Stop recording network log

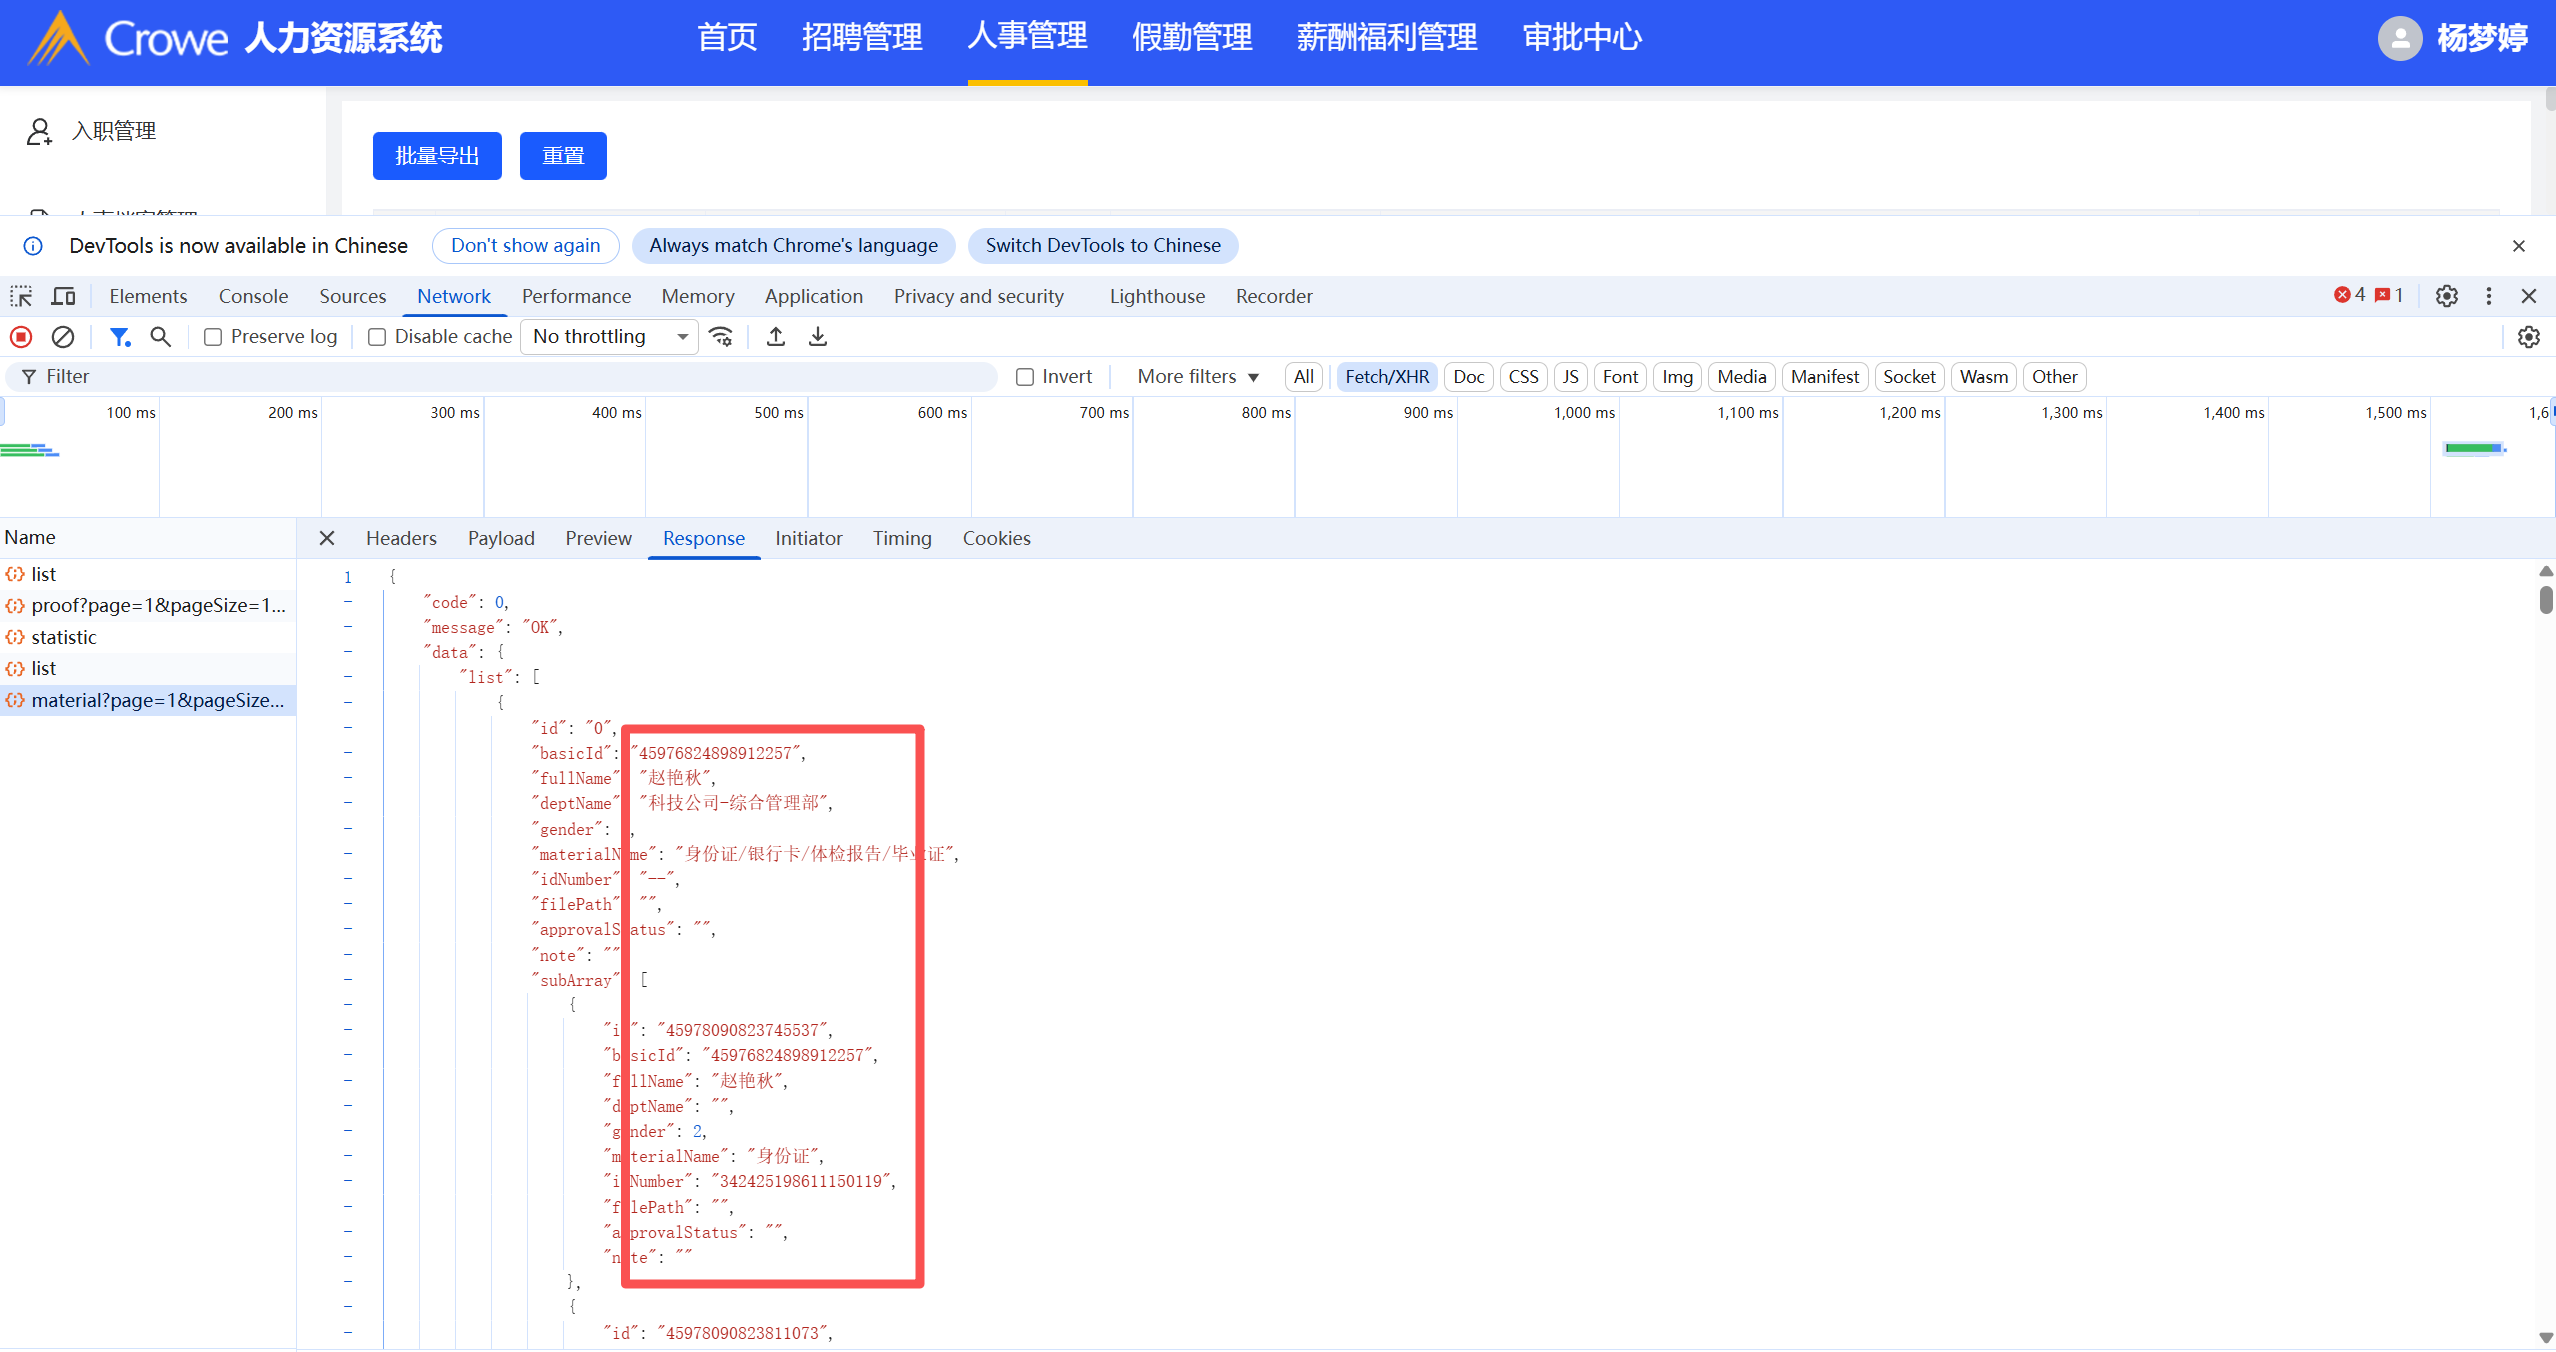pos(21,337)
